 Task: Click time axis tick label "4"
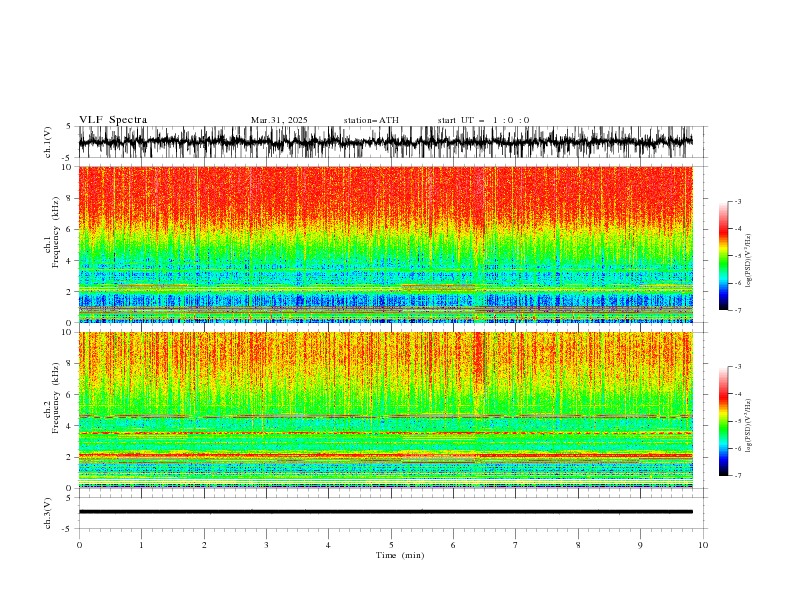[x=328, y=545]
